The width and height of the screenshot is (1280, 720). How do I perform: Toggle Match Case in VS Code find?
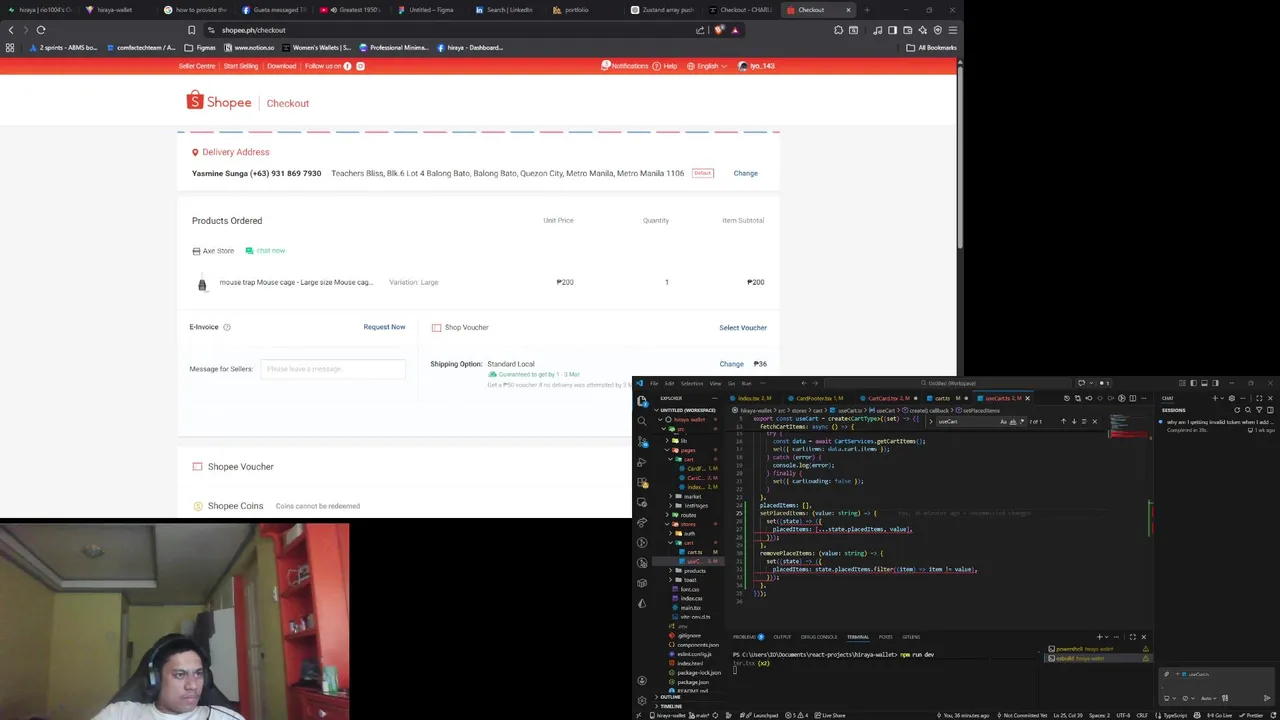(x=1003, y=421)
